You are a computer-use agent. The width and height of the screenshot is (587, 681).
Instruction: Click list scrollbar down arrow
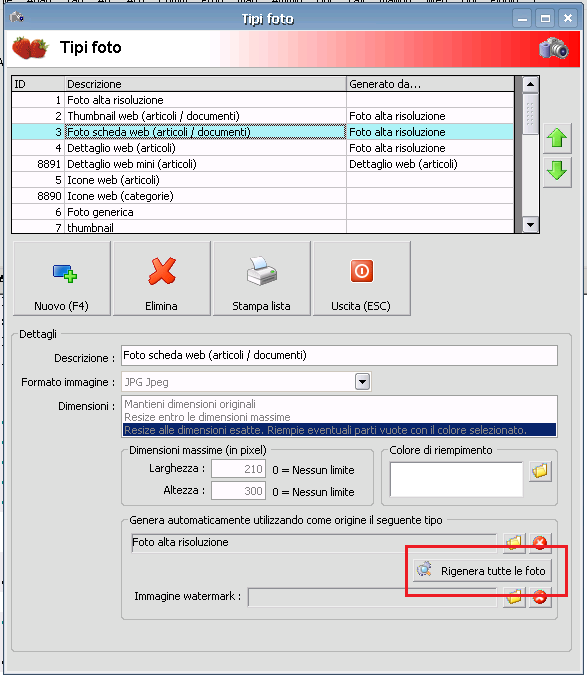pos(530,225)
